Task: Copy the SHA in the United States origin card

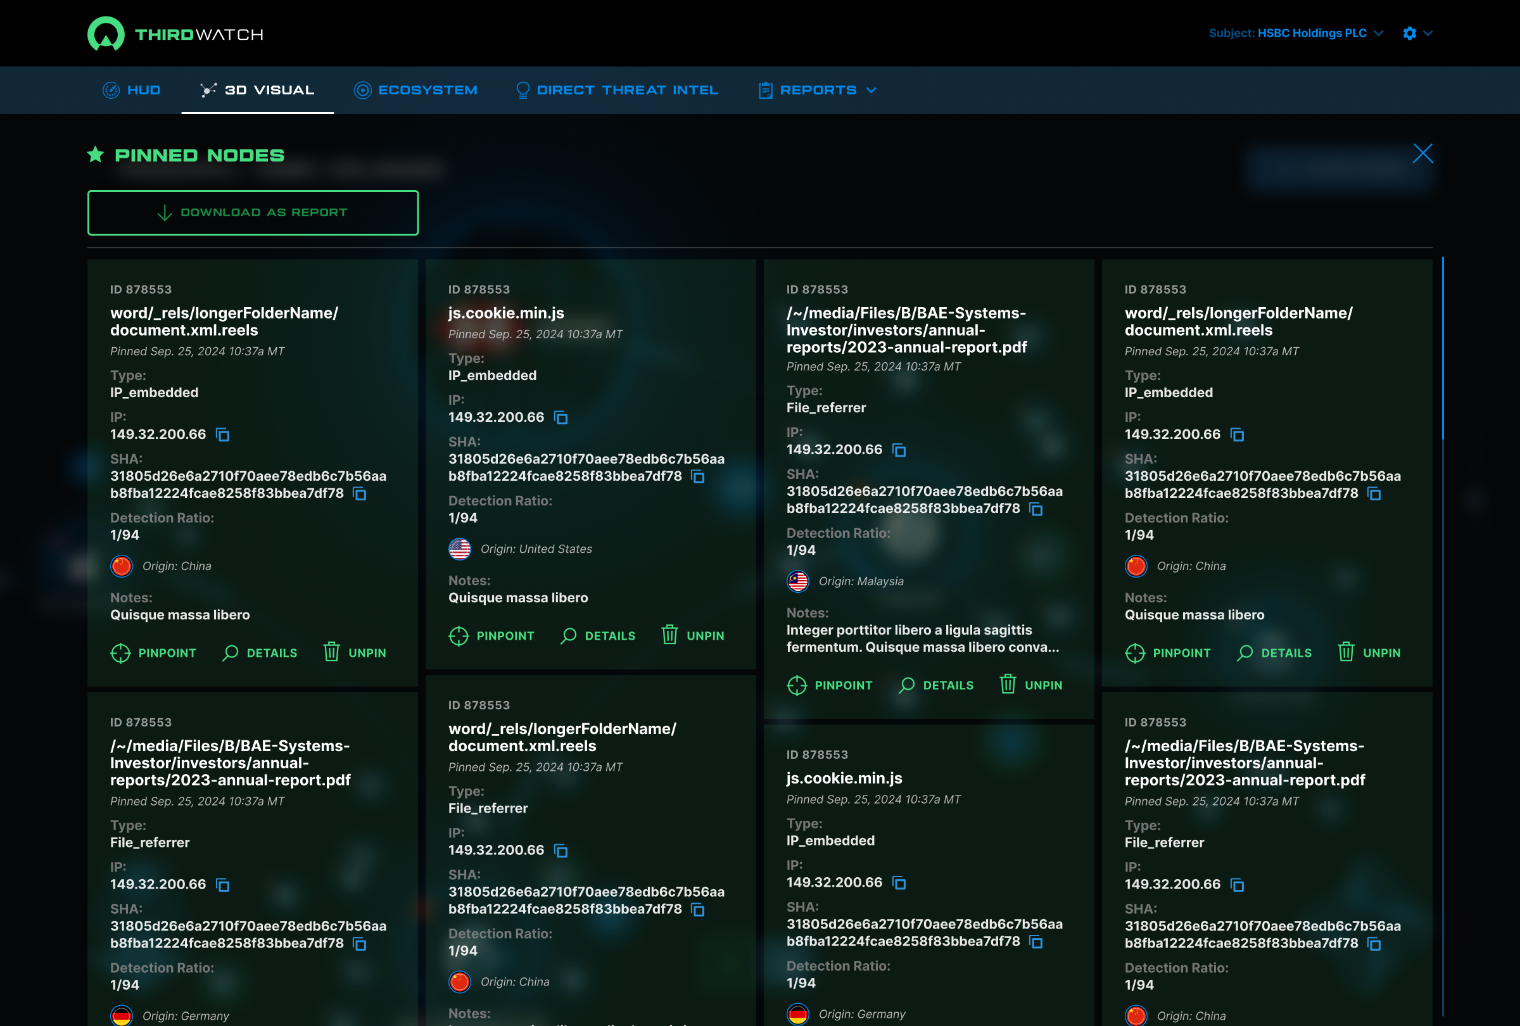Action: coord(698,477)
